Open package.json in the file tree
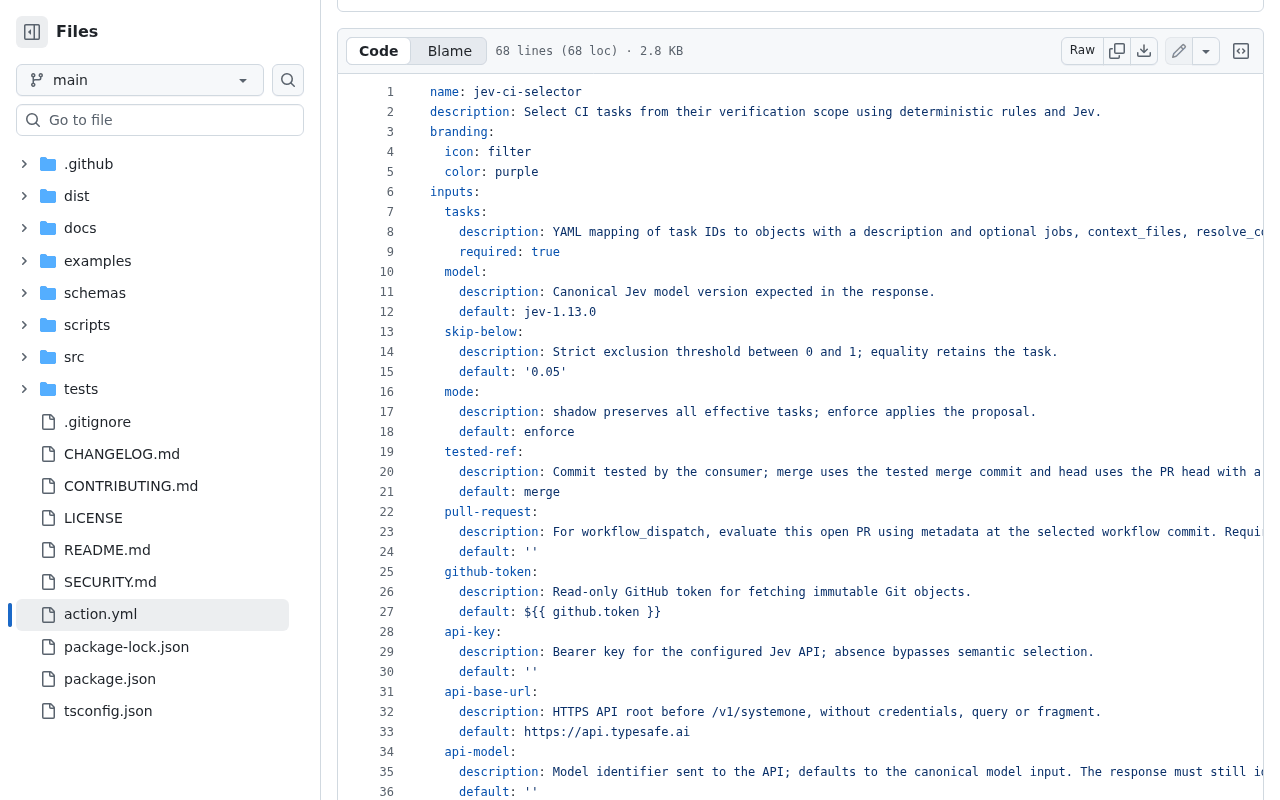 point(110,679)
